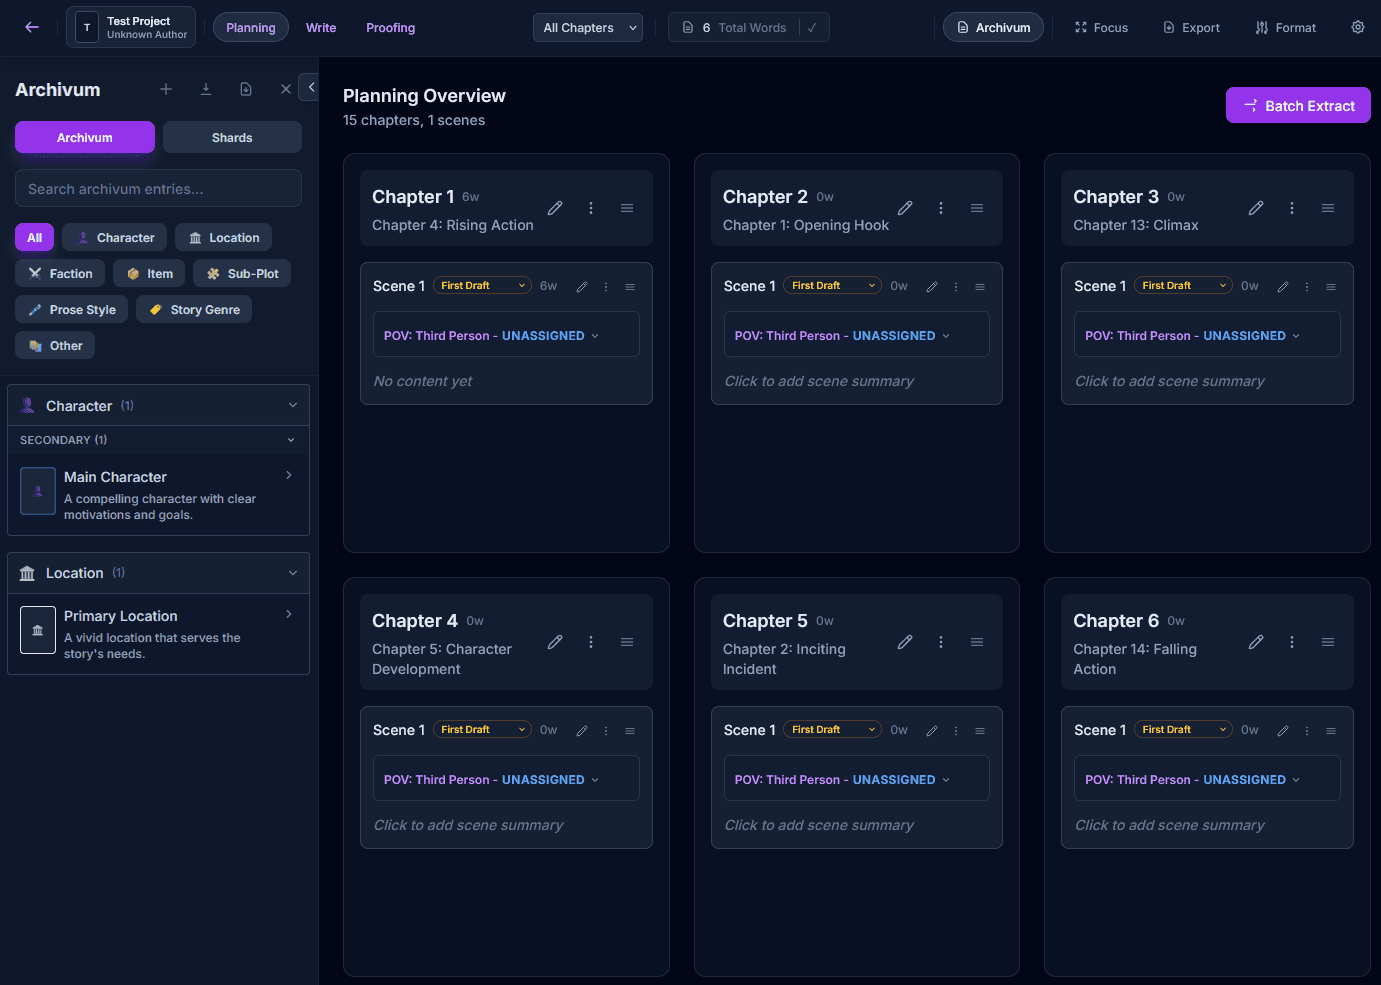Screen dimensions: 1381x985
Task: Filter entries by Other chip
Action: pos(56,345)
